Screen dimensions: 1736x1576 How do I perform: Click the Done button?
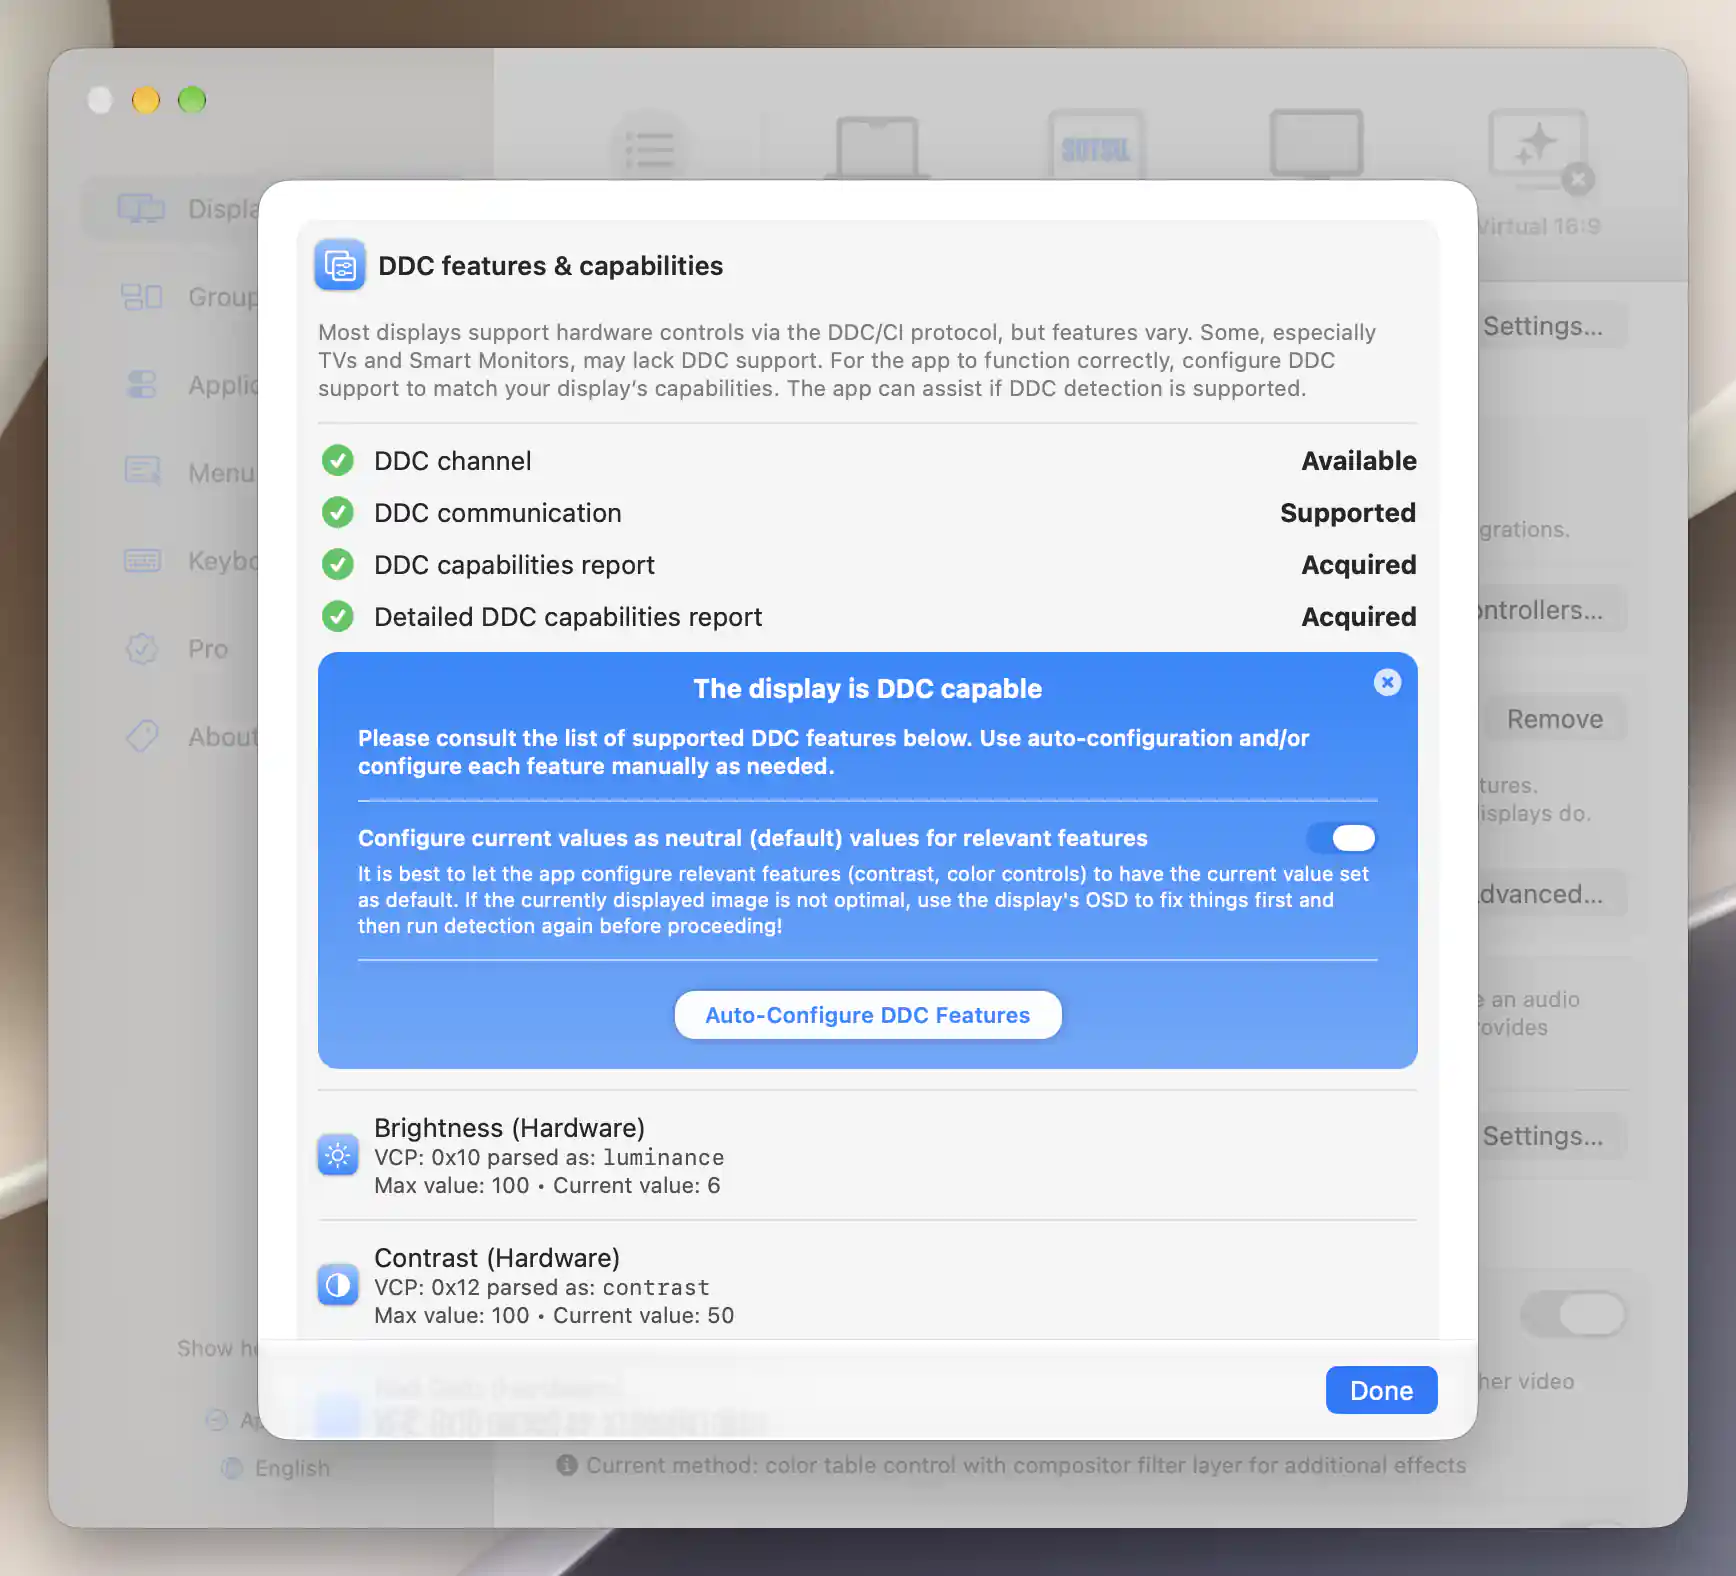pos(1381,1390)
